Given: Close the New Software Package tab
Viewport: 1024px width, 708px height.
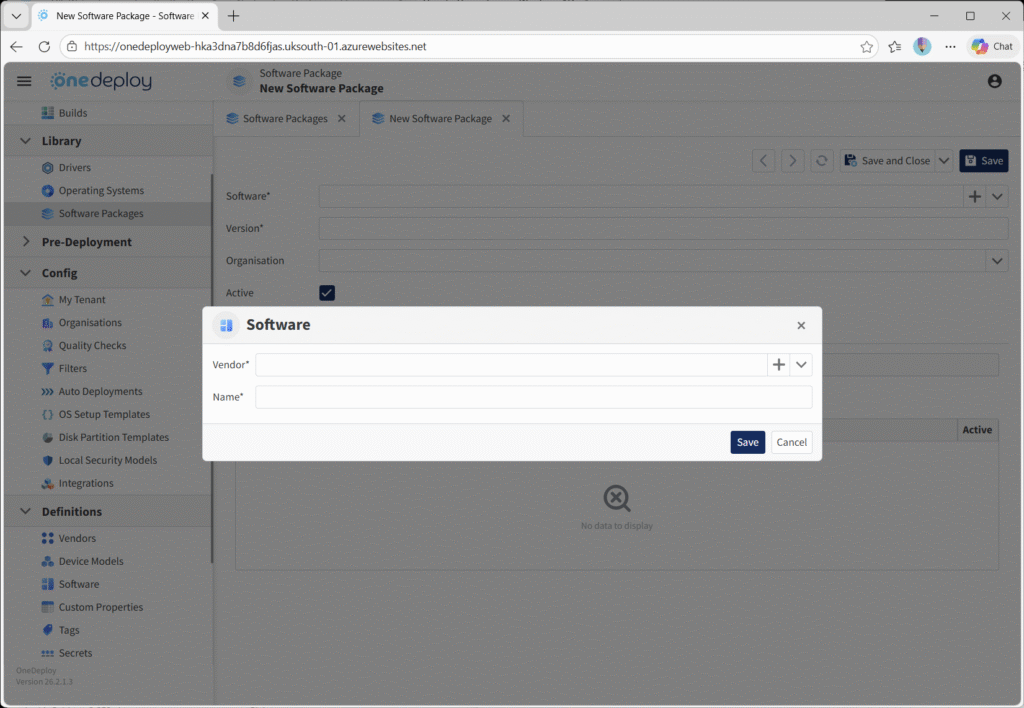Looking at the screenshot, I should click(x=506, y=119).
